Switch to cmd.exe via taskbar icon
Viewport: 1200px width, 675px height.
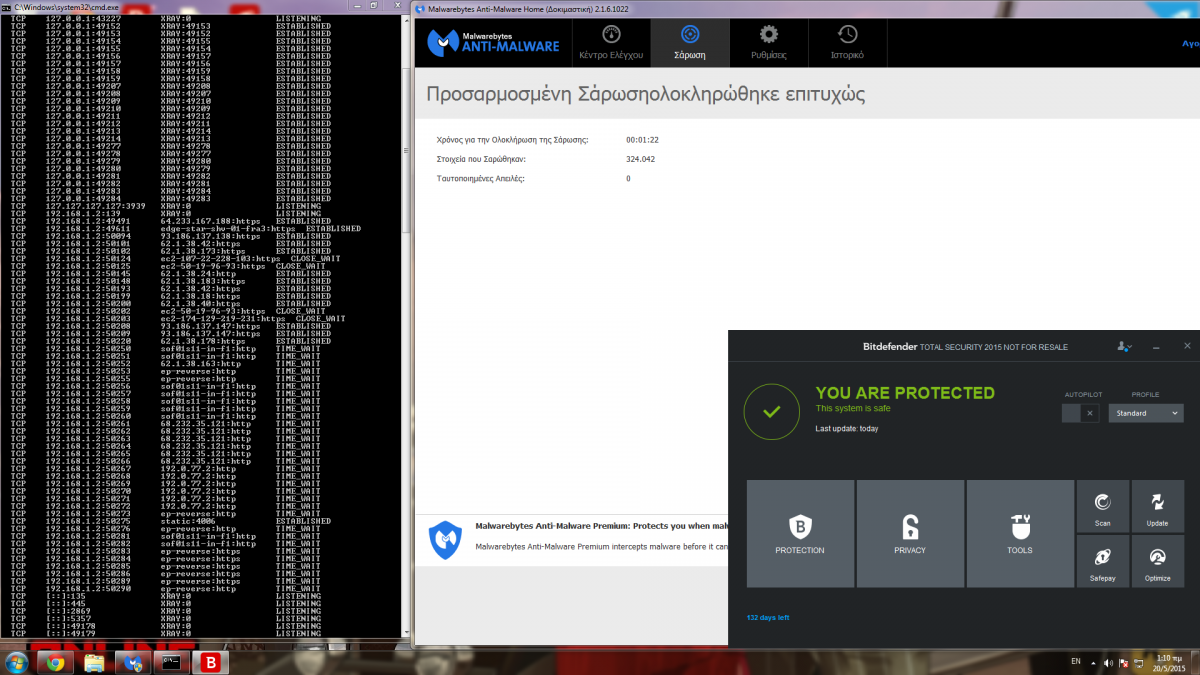(x=172, y=662)
